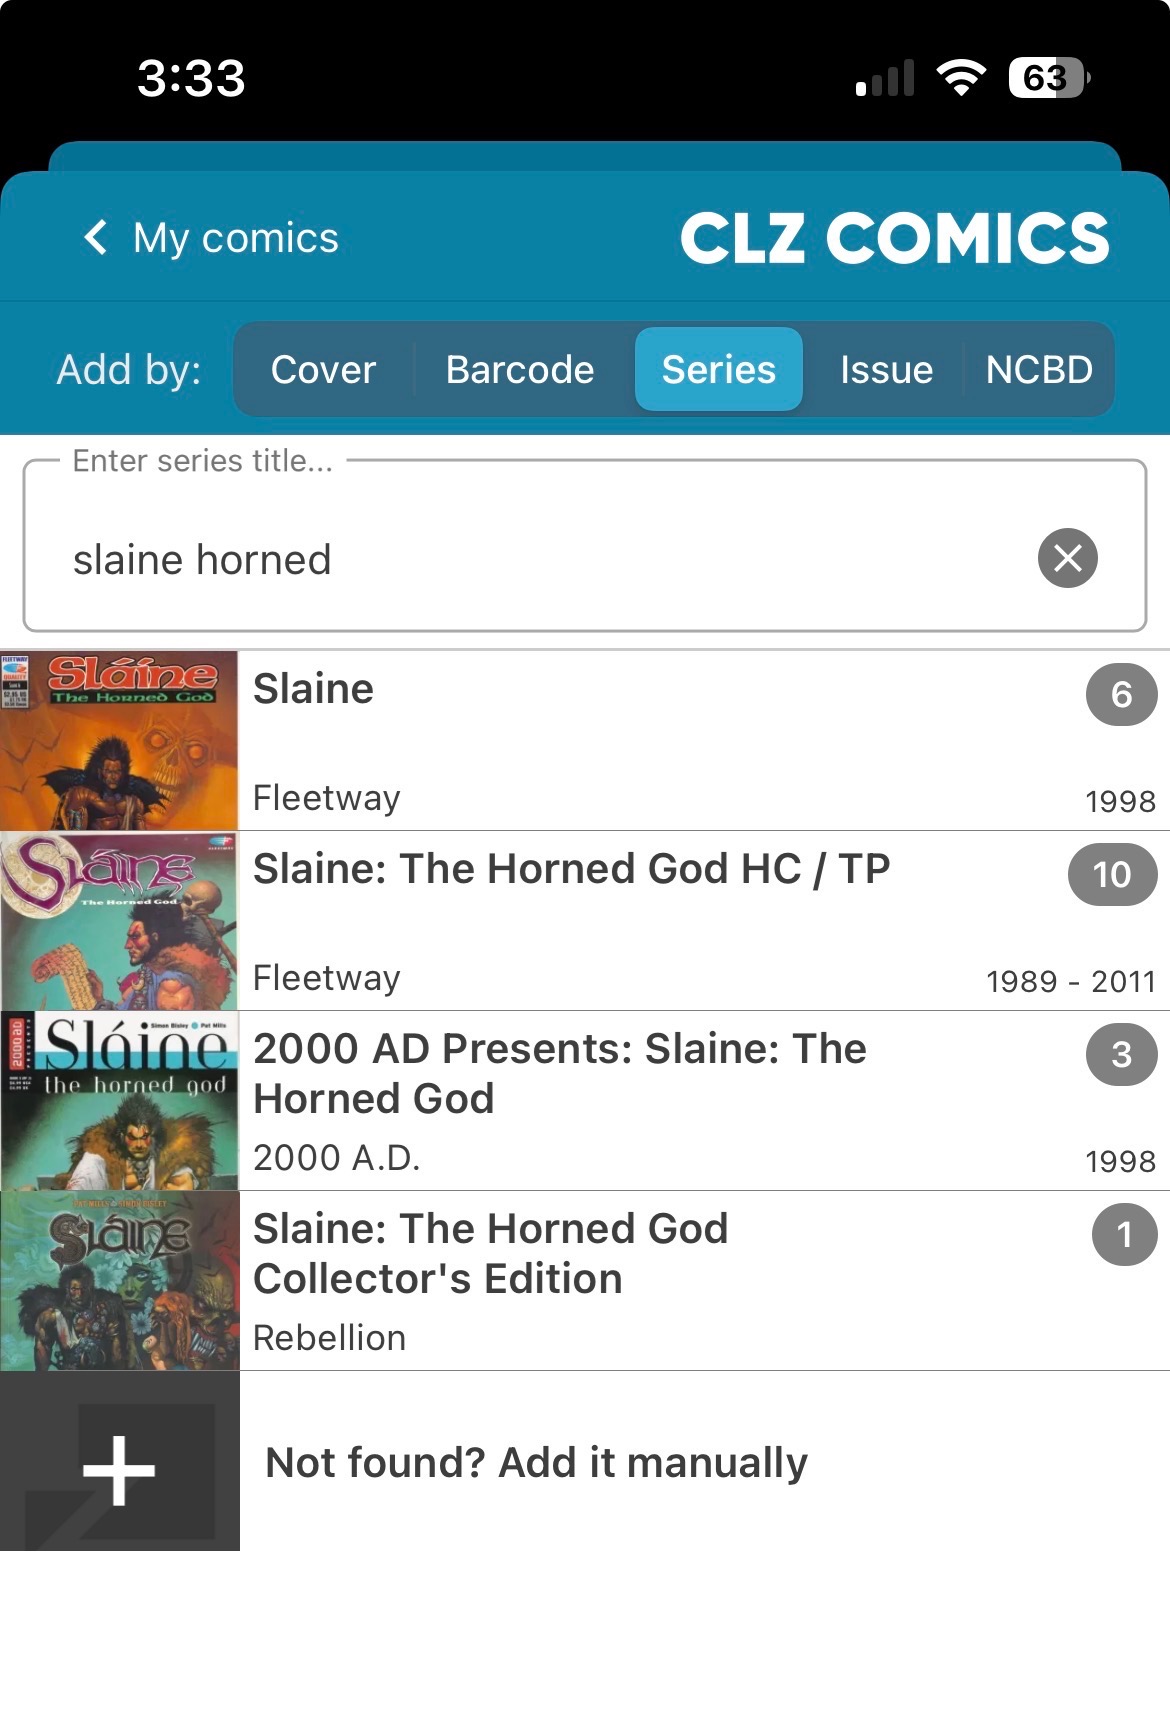Switch to the Cover add mode
Screen dimensions: 1170x1714
[323, 370]
